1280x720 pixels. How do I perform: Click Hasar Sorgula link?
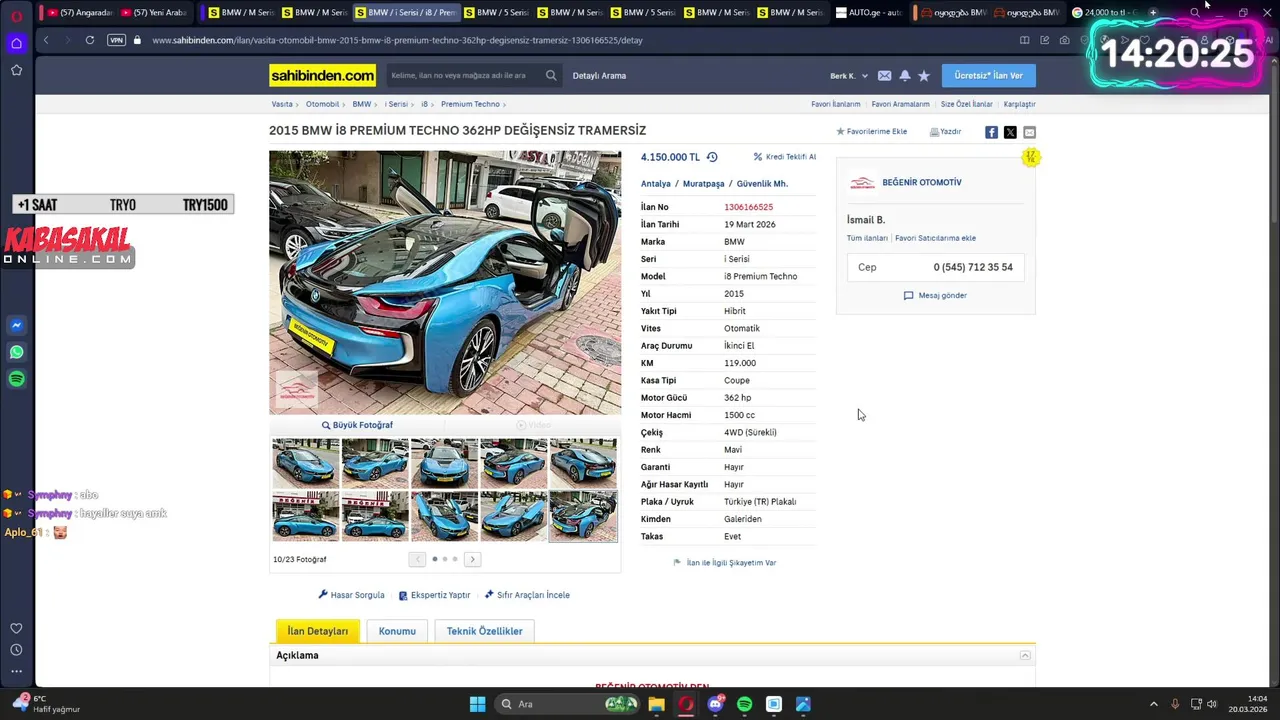[x=351, y=595]
